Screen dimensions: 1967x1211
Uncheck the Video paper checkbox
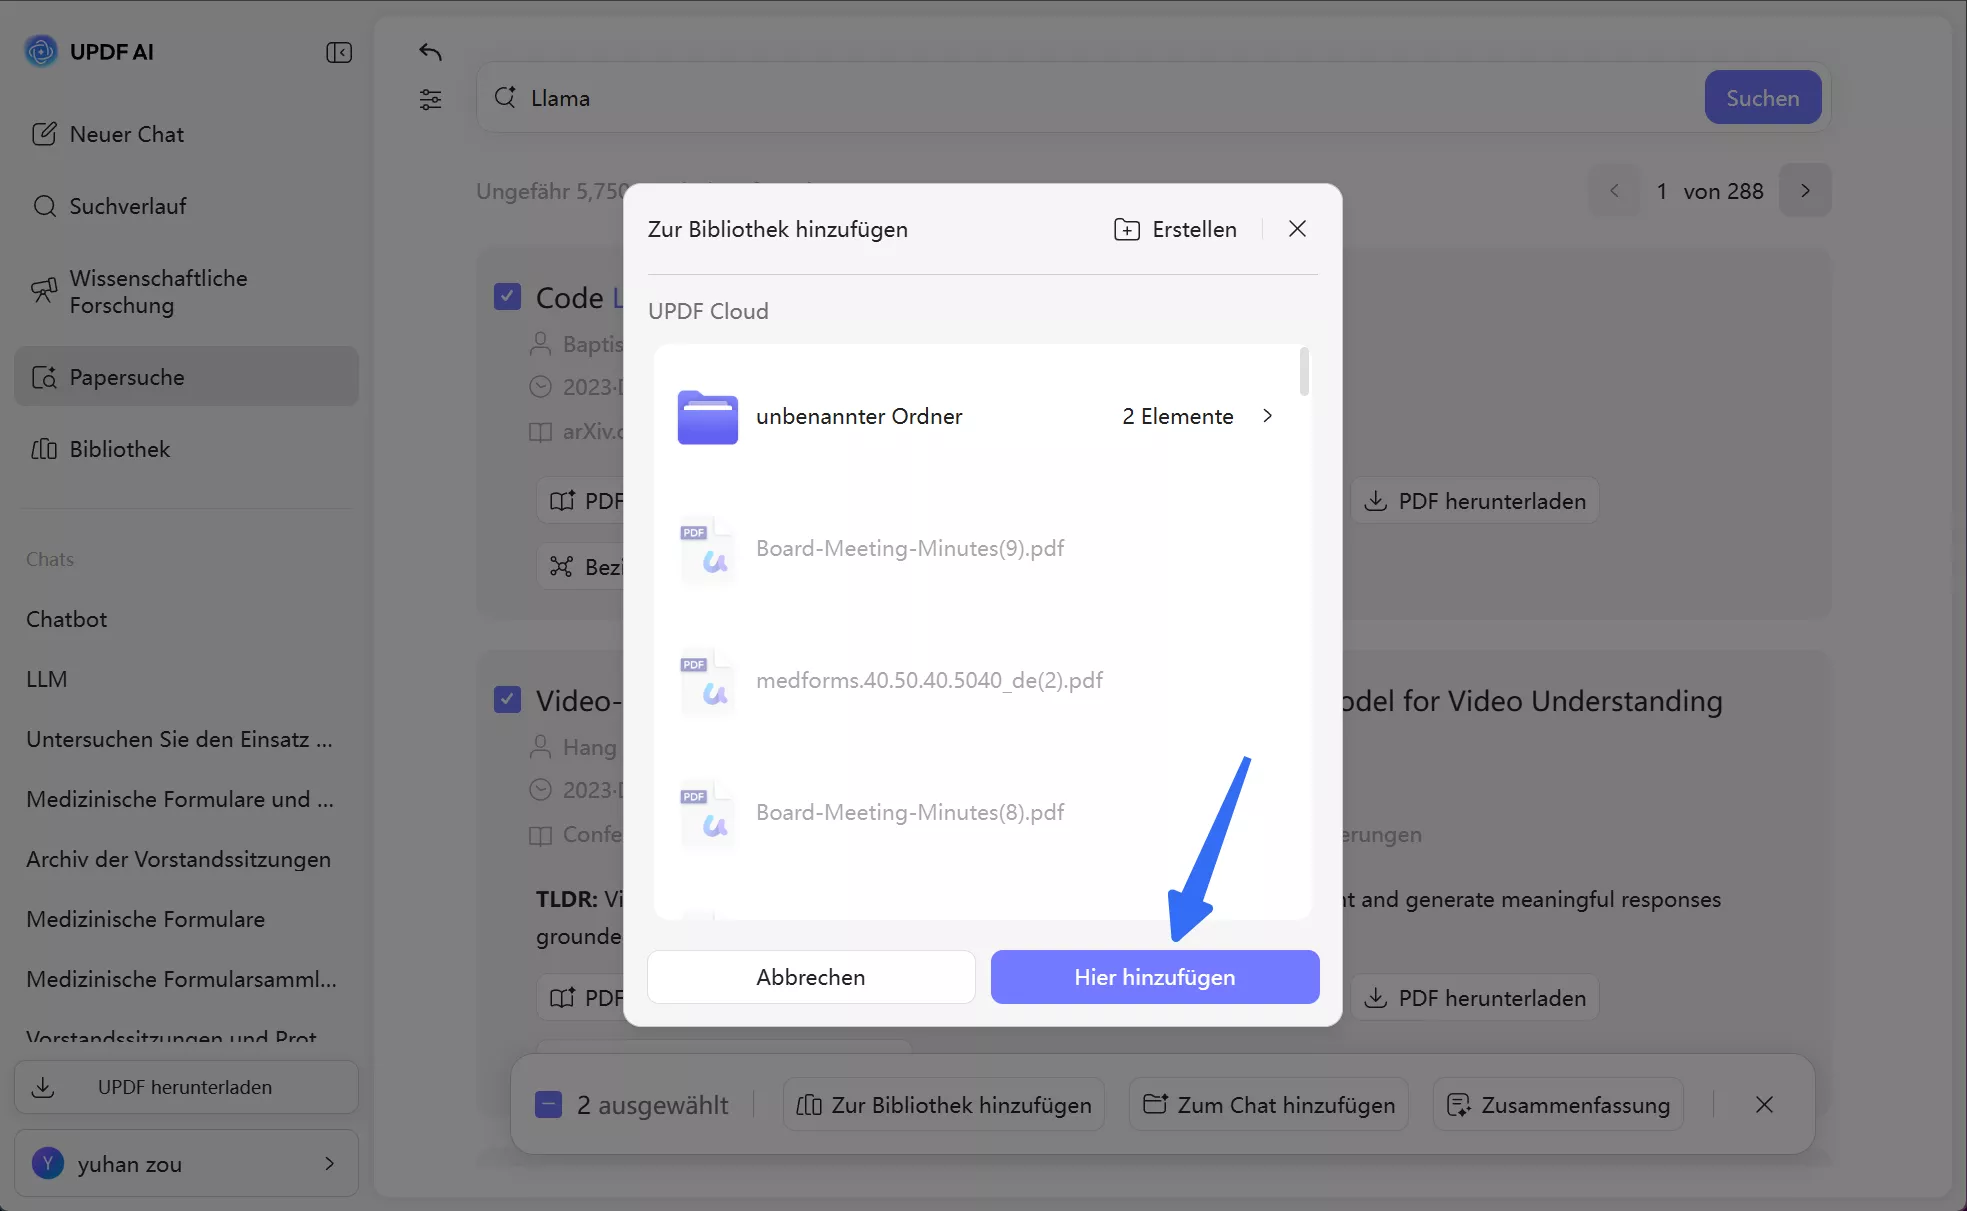pyautogui.click(x=507, y=699)
